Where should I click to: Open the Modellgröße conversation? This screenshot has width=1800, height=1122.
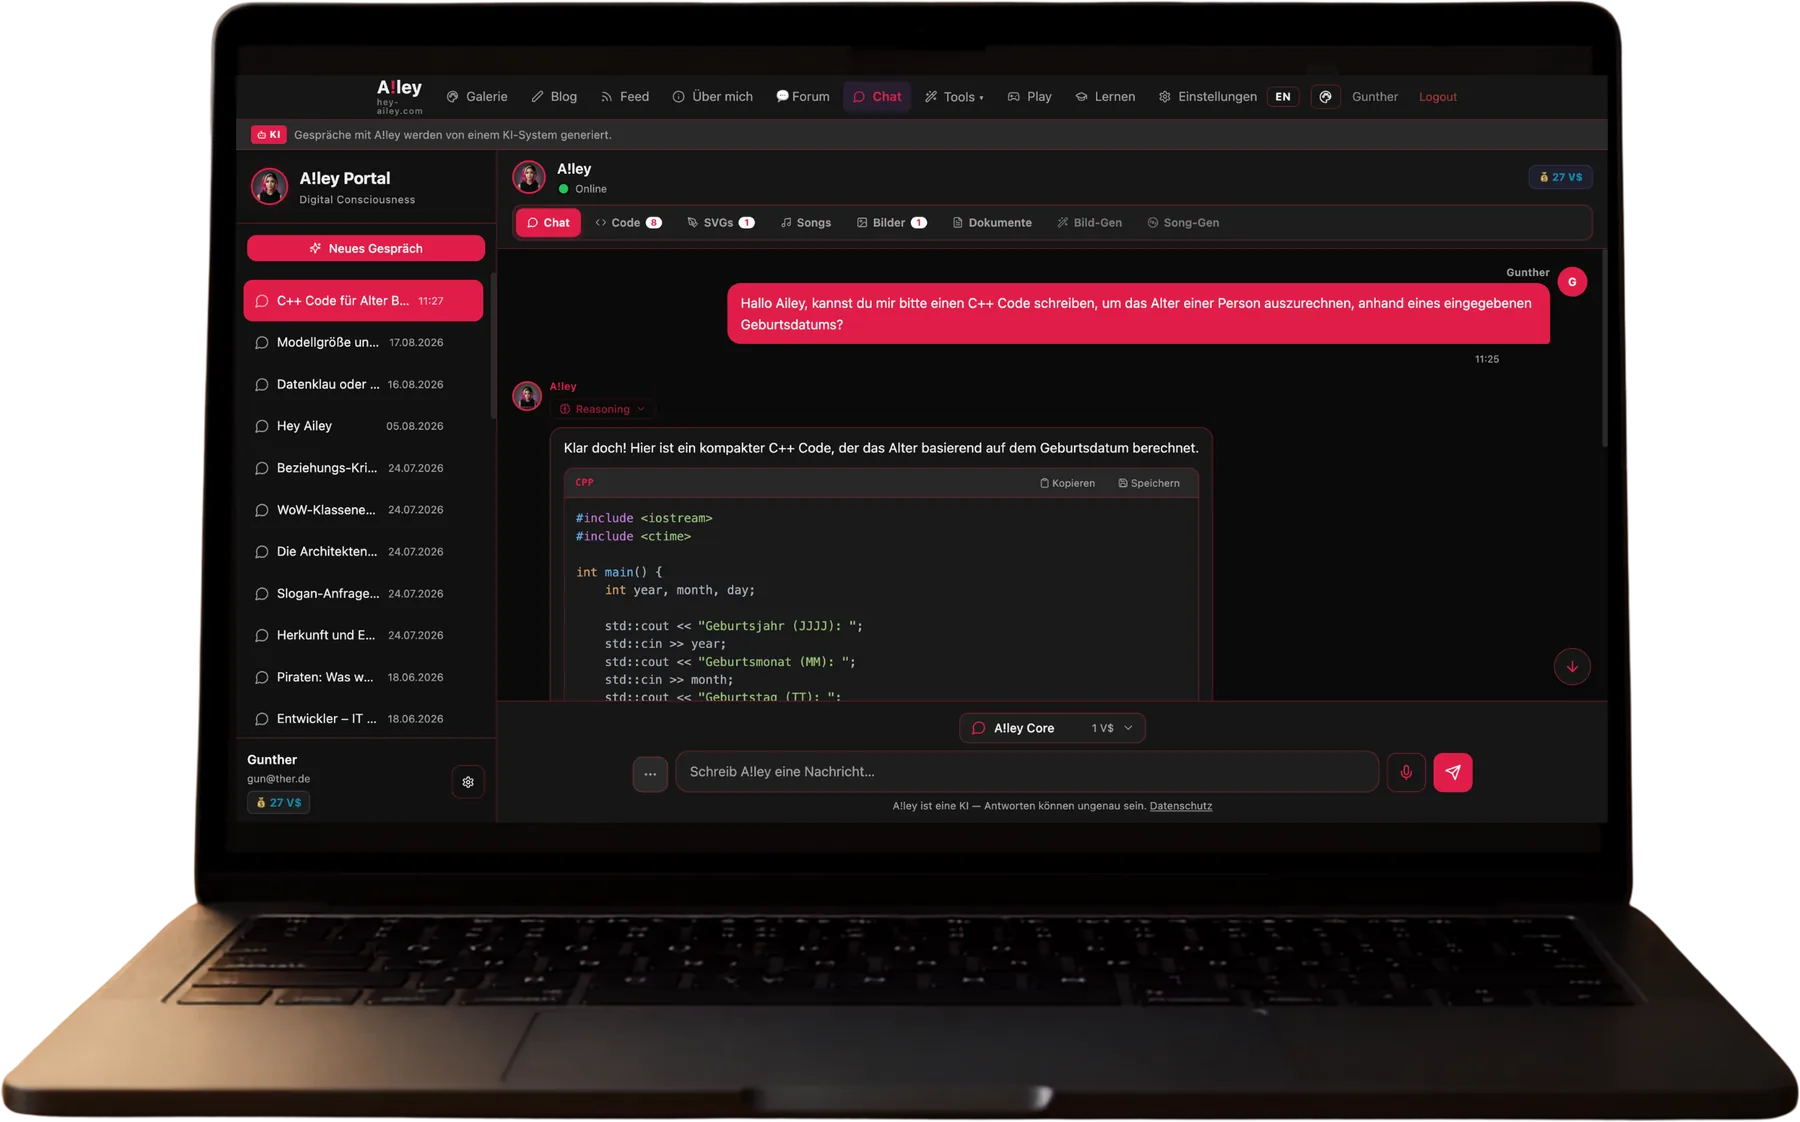[x=363, y=343]
